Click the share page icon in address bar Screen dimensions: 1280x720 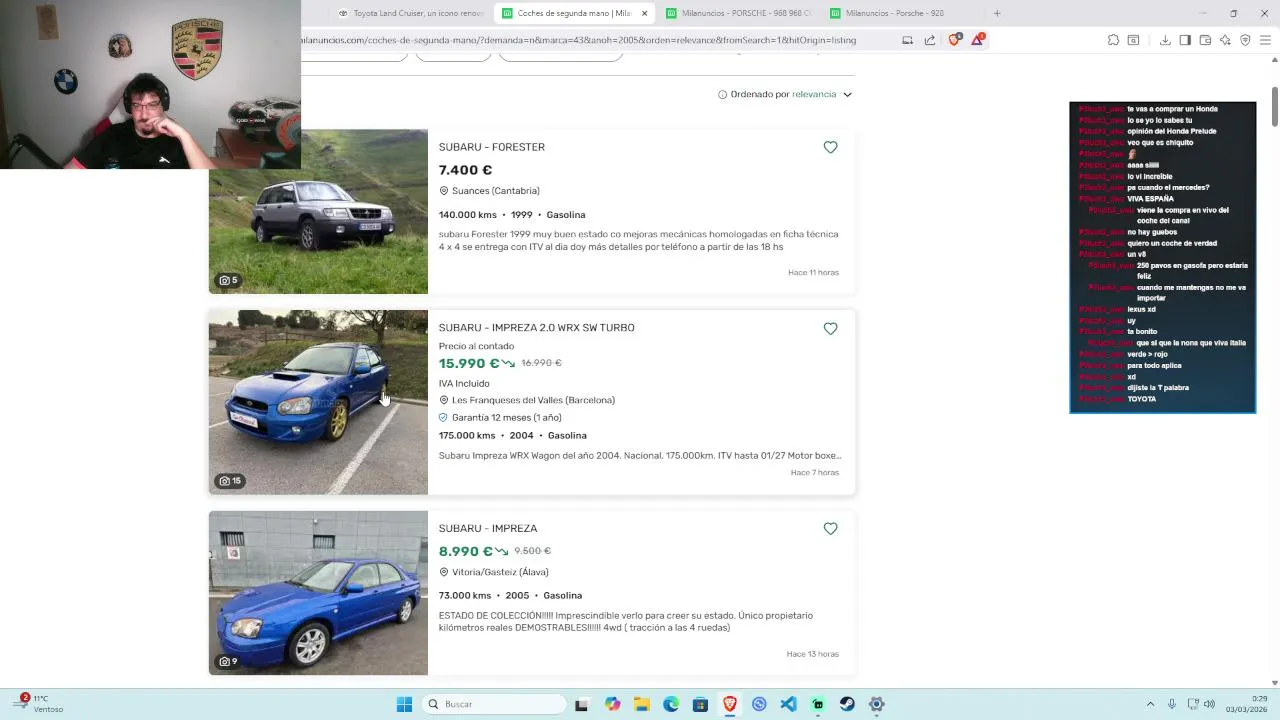click(930, 40)
